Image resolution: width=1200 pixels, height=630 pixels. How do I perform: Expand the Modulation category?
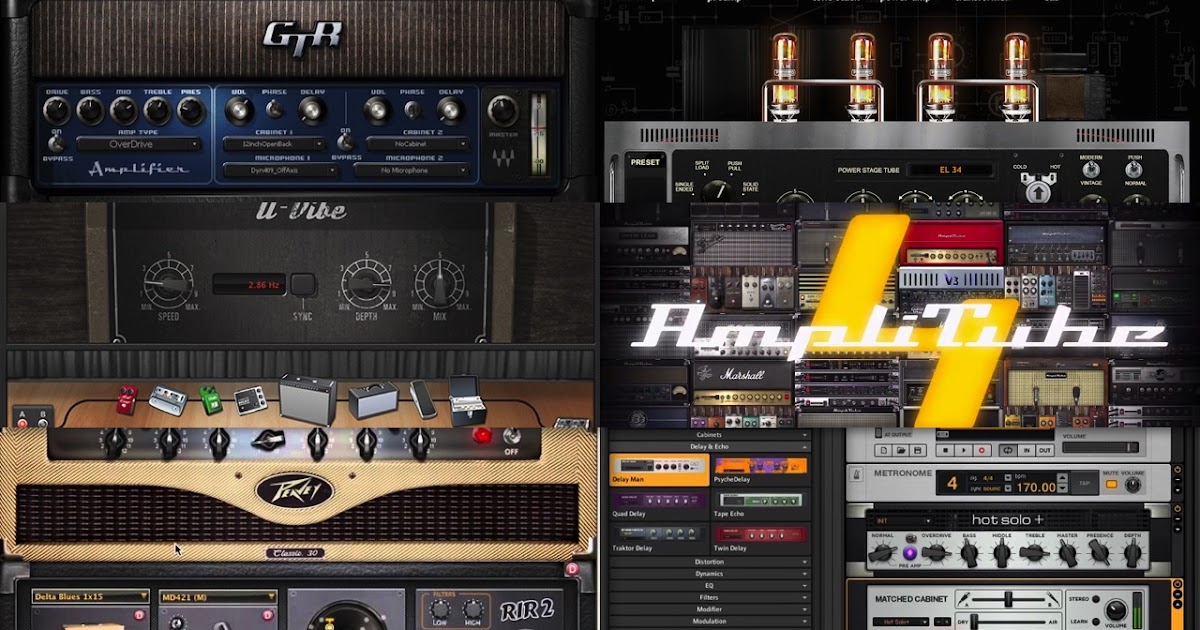[x=710, y=621]
